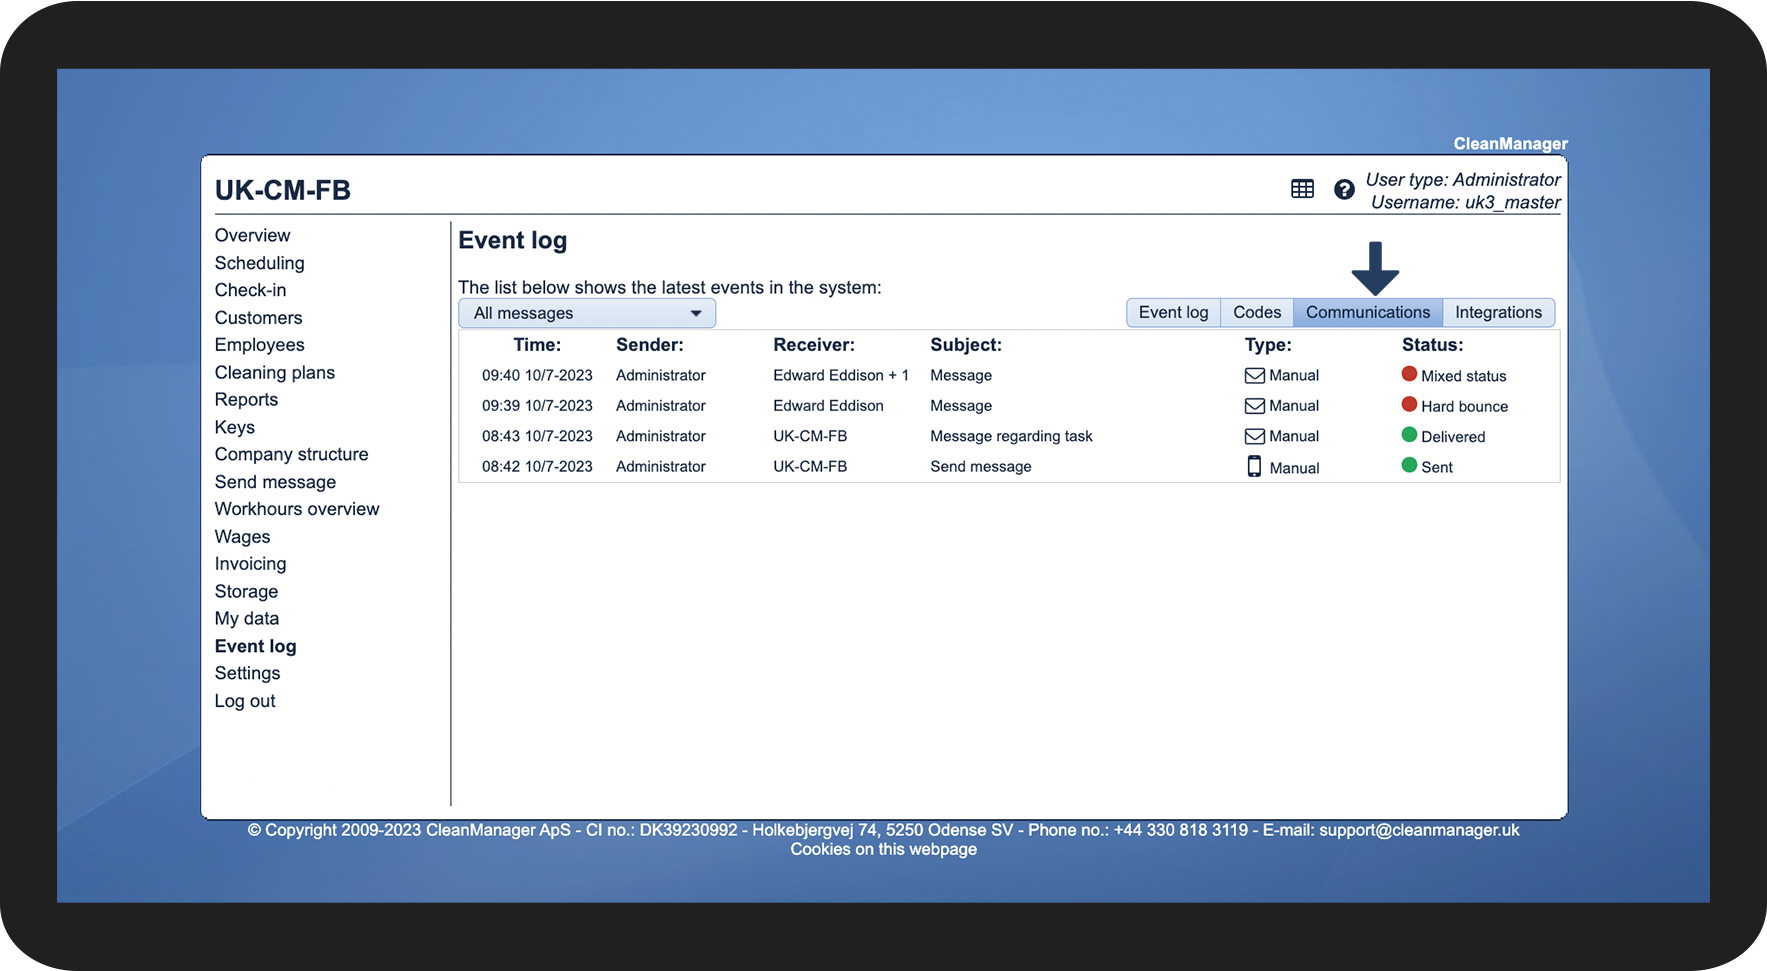Open Scheduling from sidebar
The width and height of the screenshot is (1767, 971).
tap(259, 263)
